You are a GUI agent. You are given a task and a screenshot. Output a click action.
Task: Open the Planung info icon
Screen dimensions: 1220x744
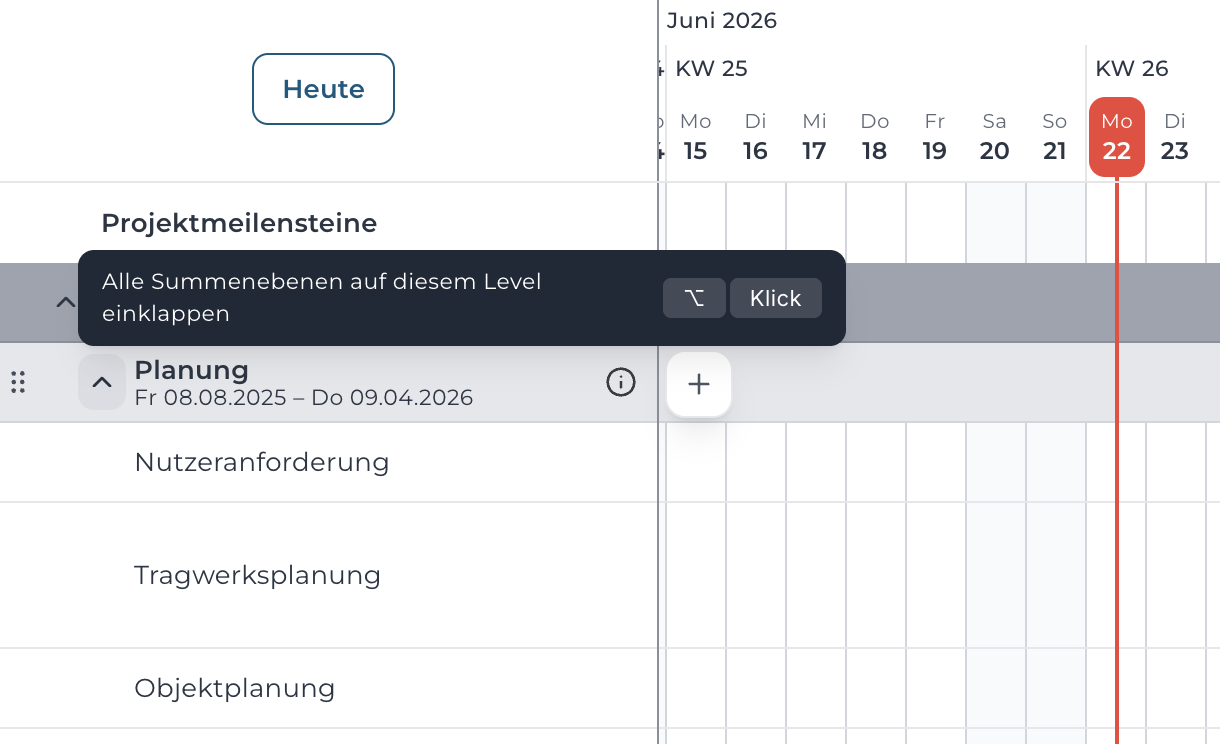point(621,382)
